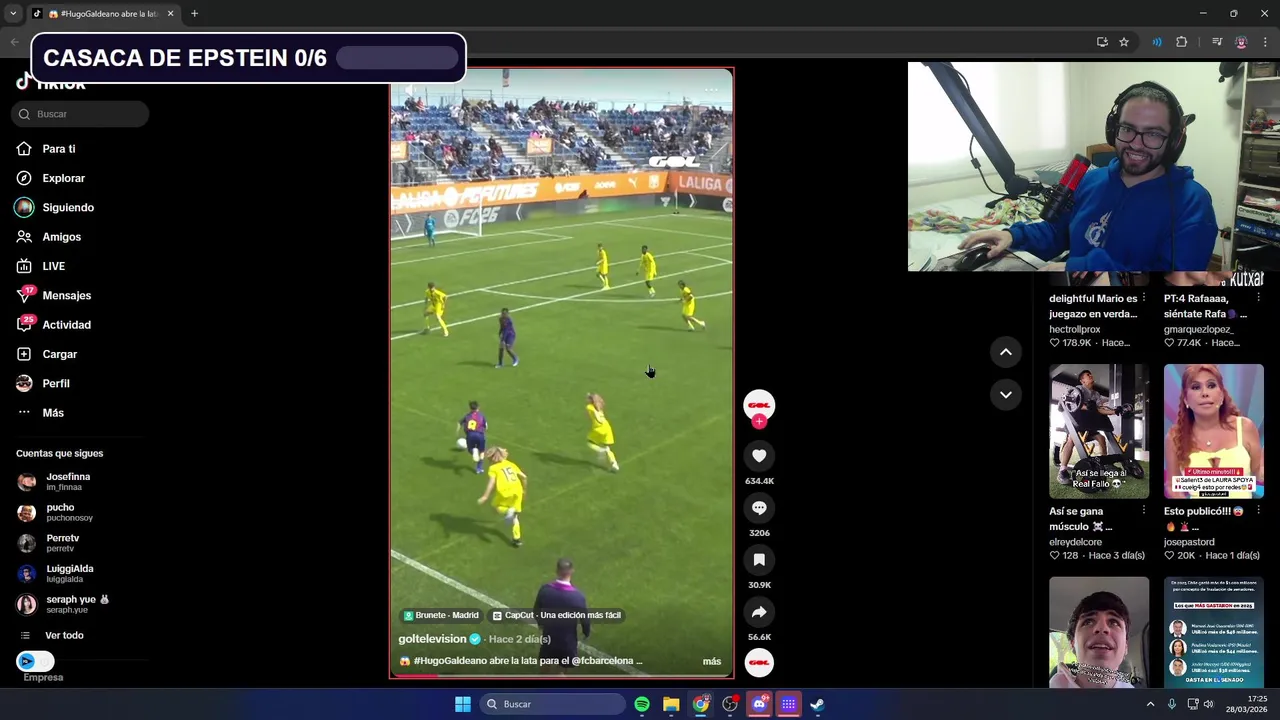Open 'Así se gana músculo' video thumbnail

1099,431
